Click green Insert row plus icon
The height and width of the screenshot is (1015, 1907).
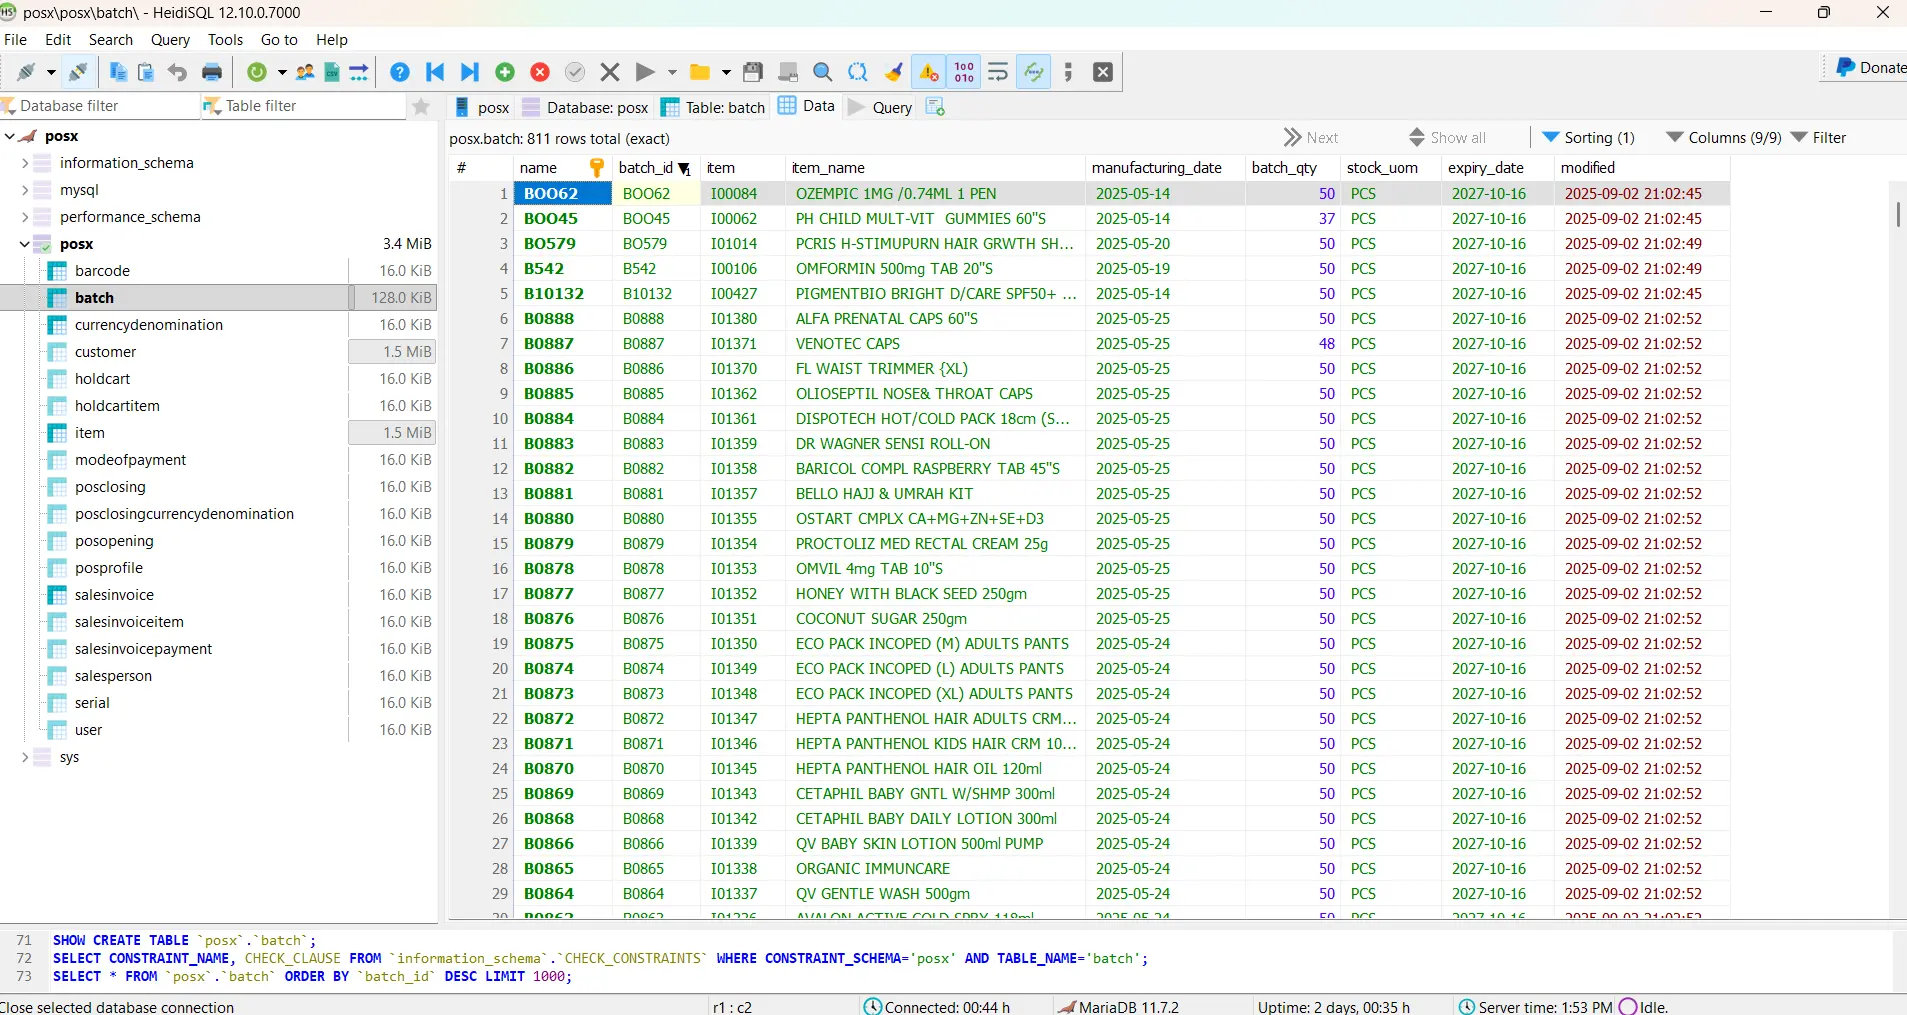click(505, 72)
